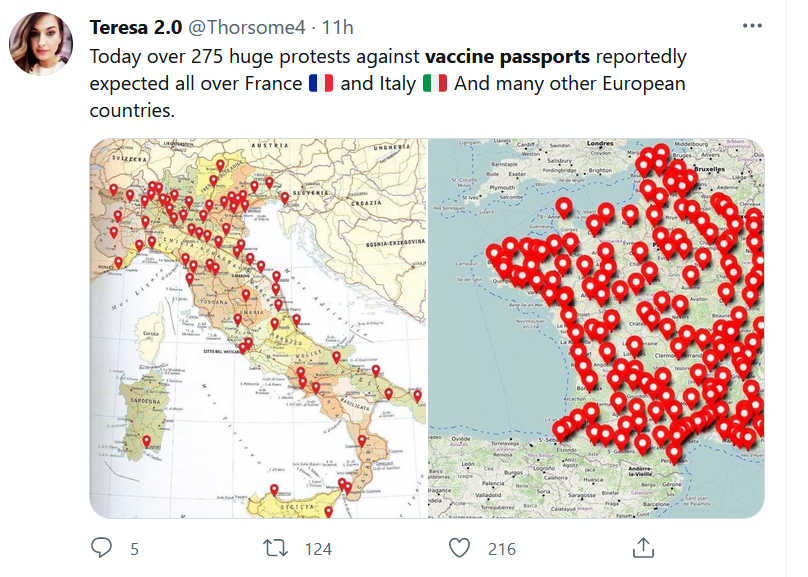
Task: Click the reply count 5
Action: click(134, 549)
